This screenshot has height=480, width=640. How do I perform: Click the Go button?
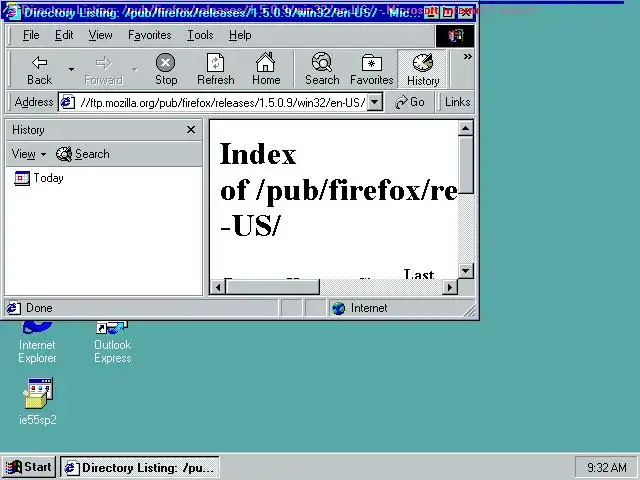tap(410, 102)
